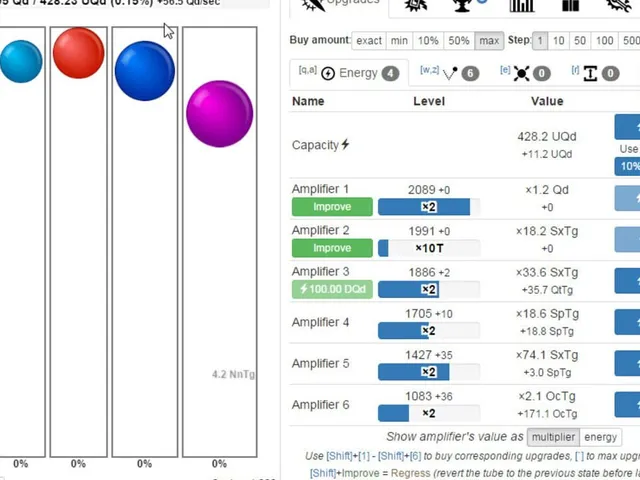Set buy amount to exact
This screenshot has height=480, width=640.
[369, 41]
